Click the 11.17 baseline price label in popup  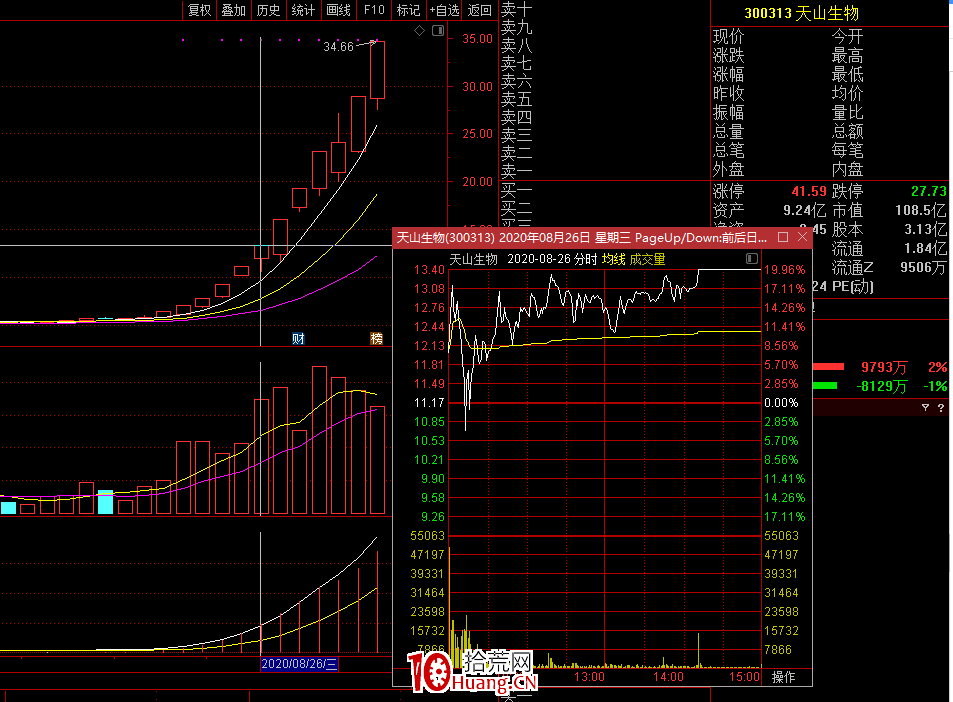click(x=429, y=403)
